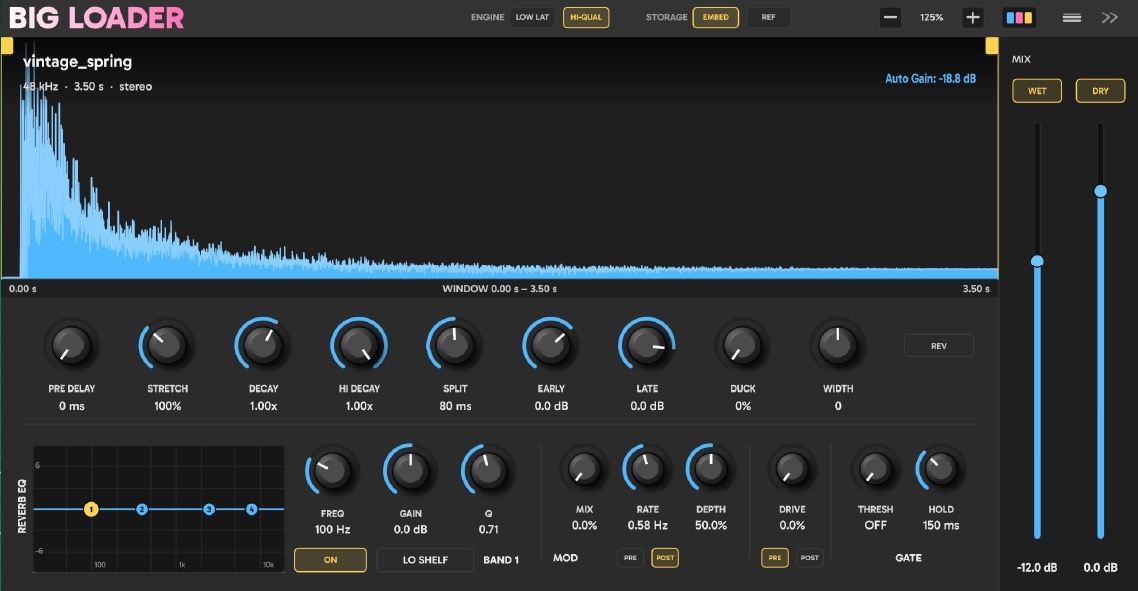Viewport: 1138px width, 591px height.
Task: Click the zoom out minus button
Action: [890, 17]
